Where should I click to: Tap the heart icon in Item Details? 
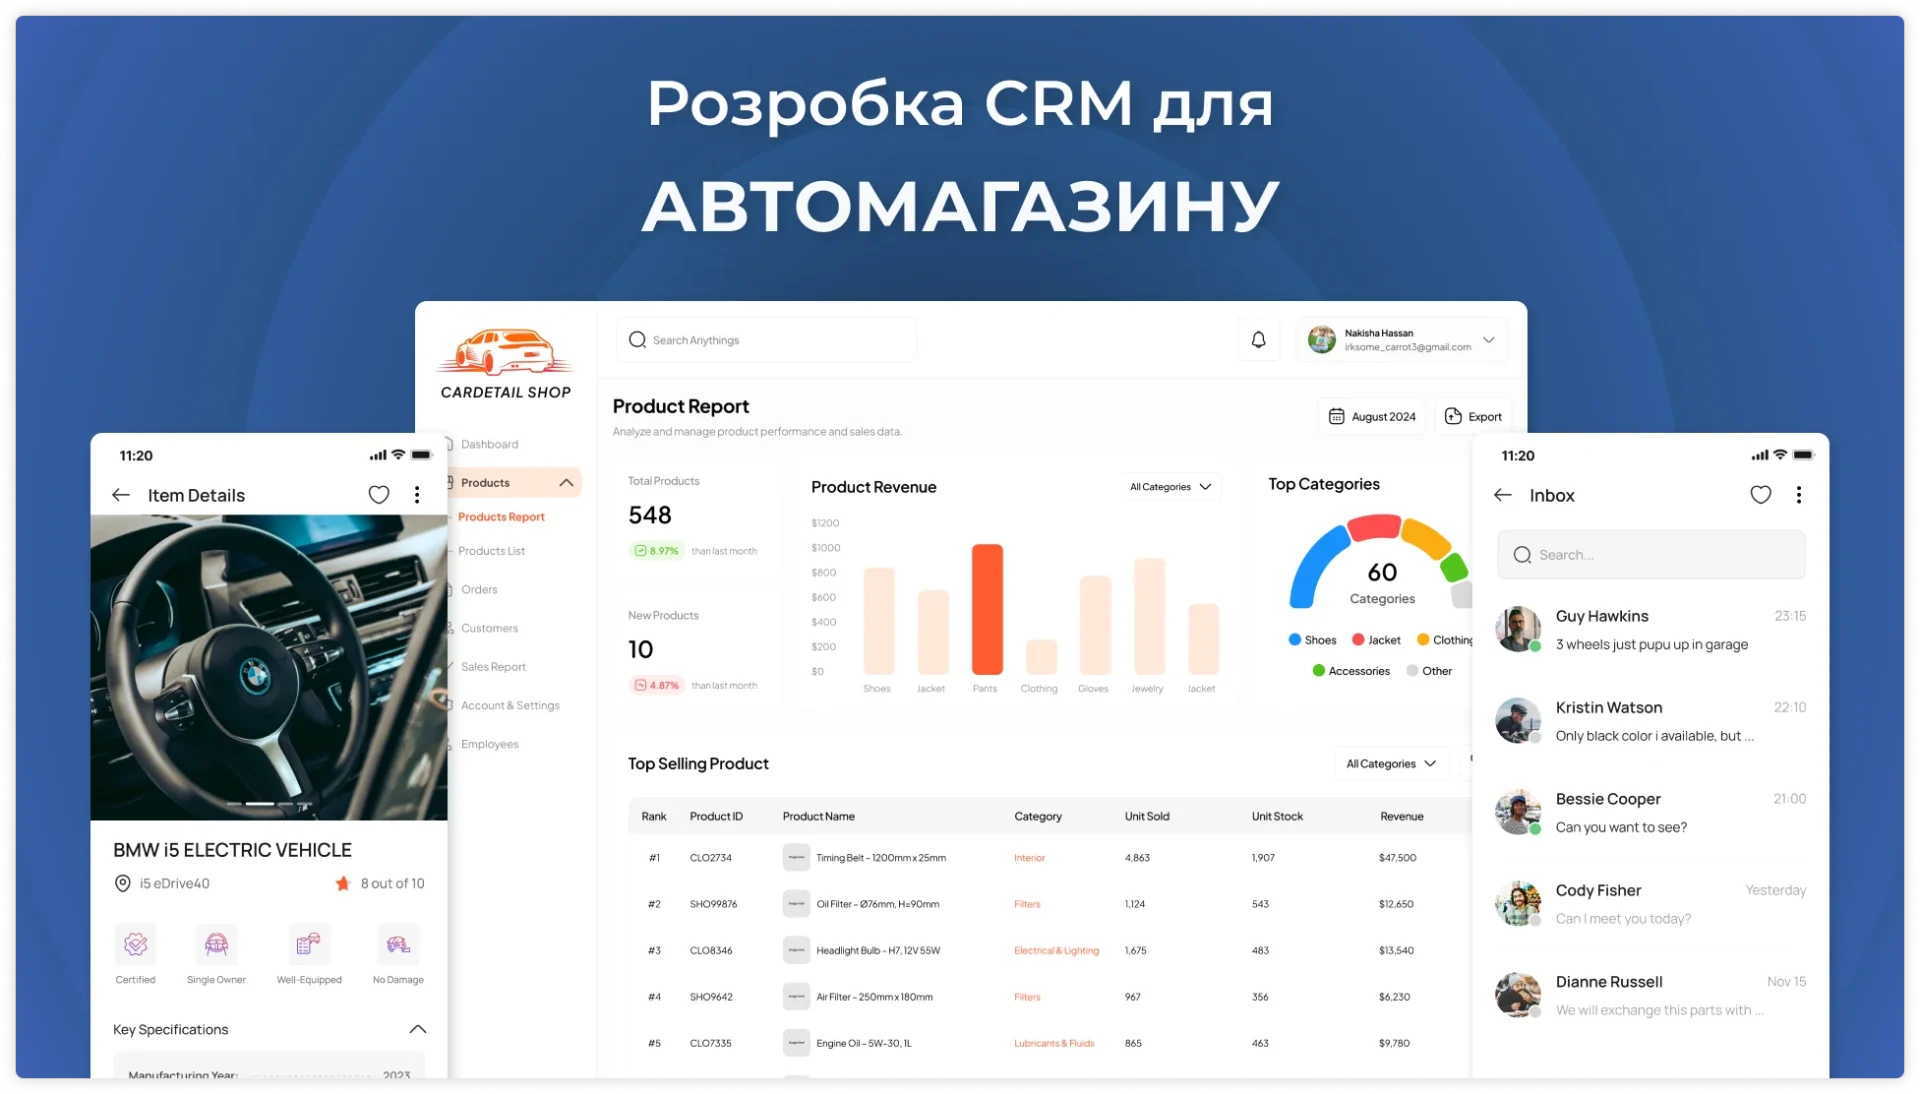pyautogui.click(x=379, y=495)
